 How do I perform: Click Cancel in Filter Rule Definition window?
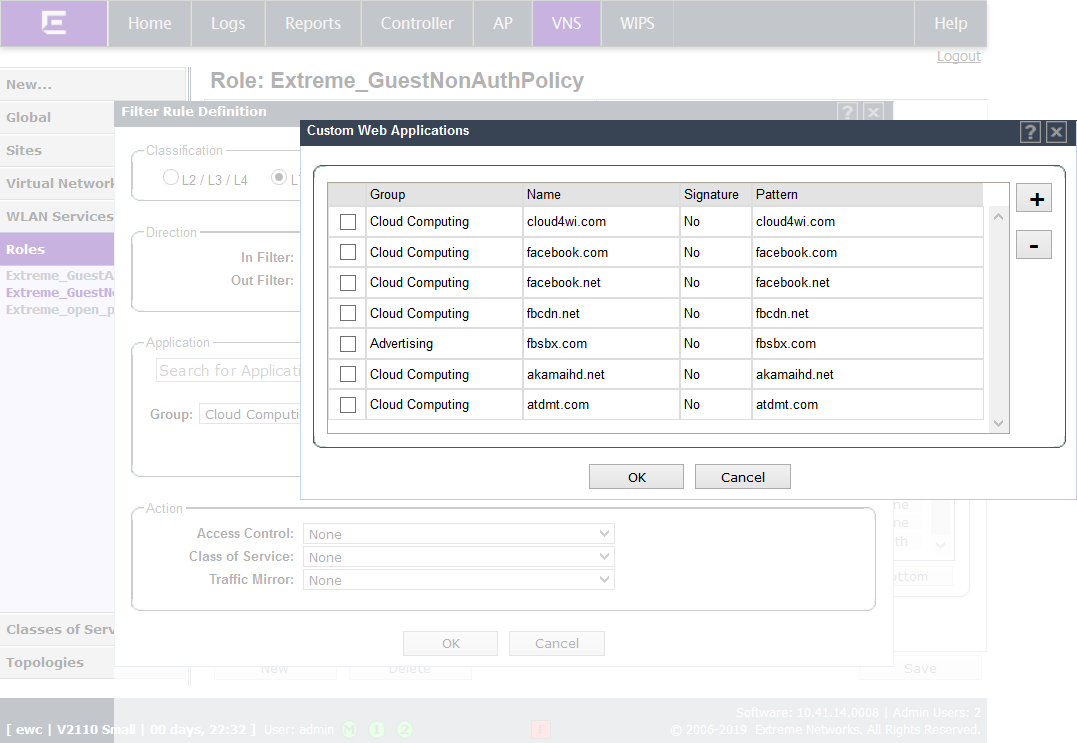(x=557, y=643)
